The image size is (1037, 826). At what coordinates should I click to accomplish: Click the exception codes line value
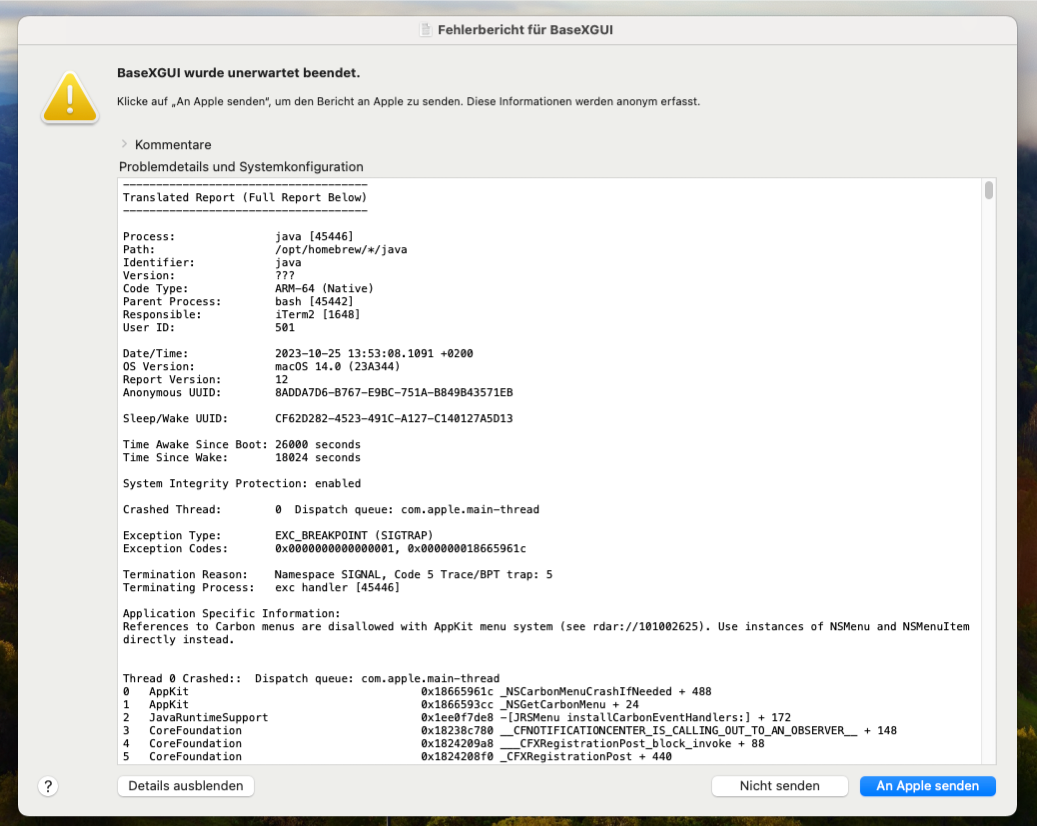401,548
